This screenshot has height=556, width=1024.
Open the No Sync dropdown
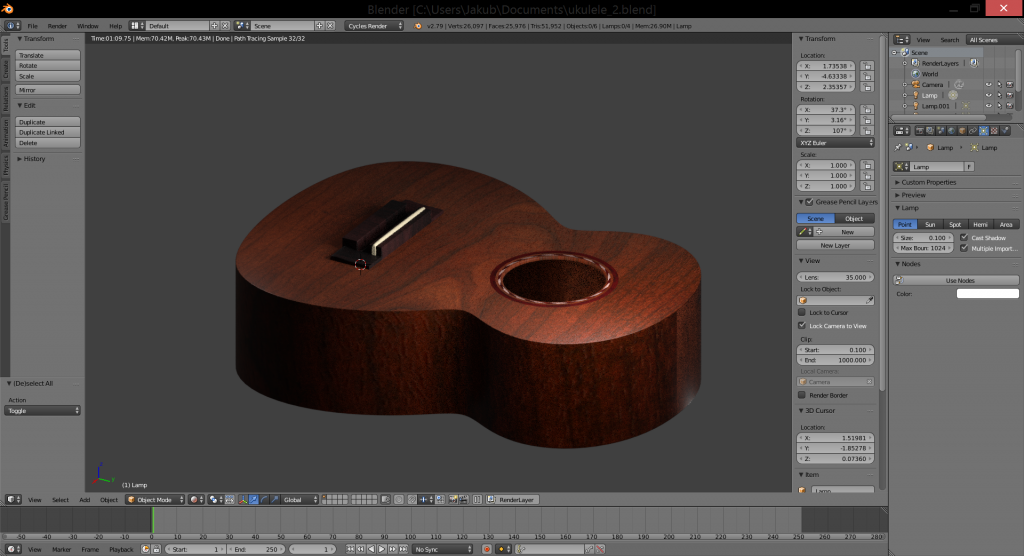442,549
